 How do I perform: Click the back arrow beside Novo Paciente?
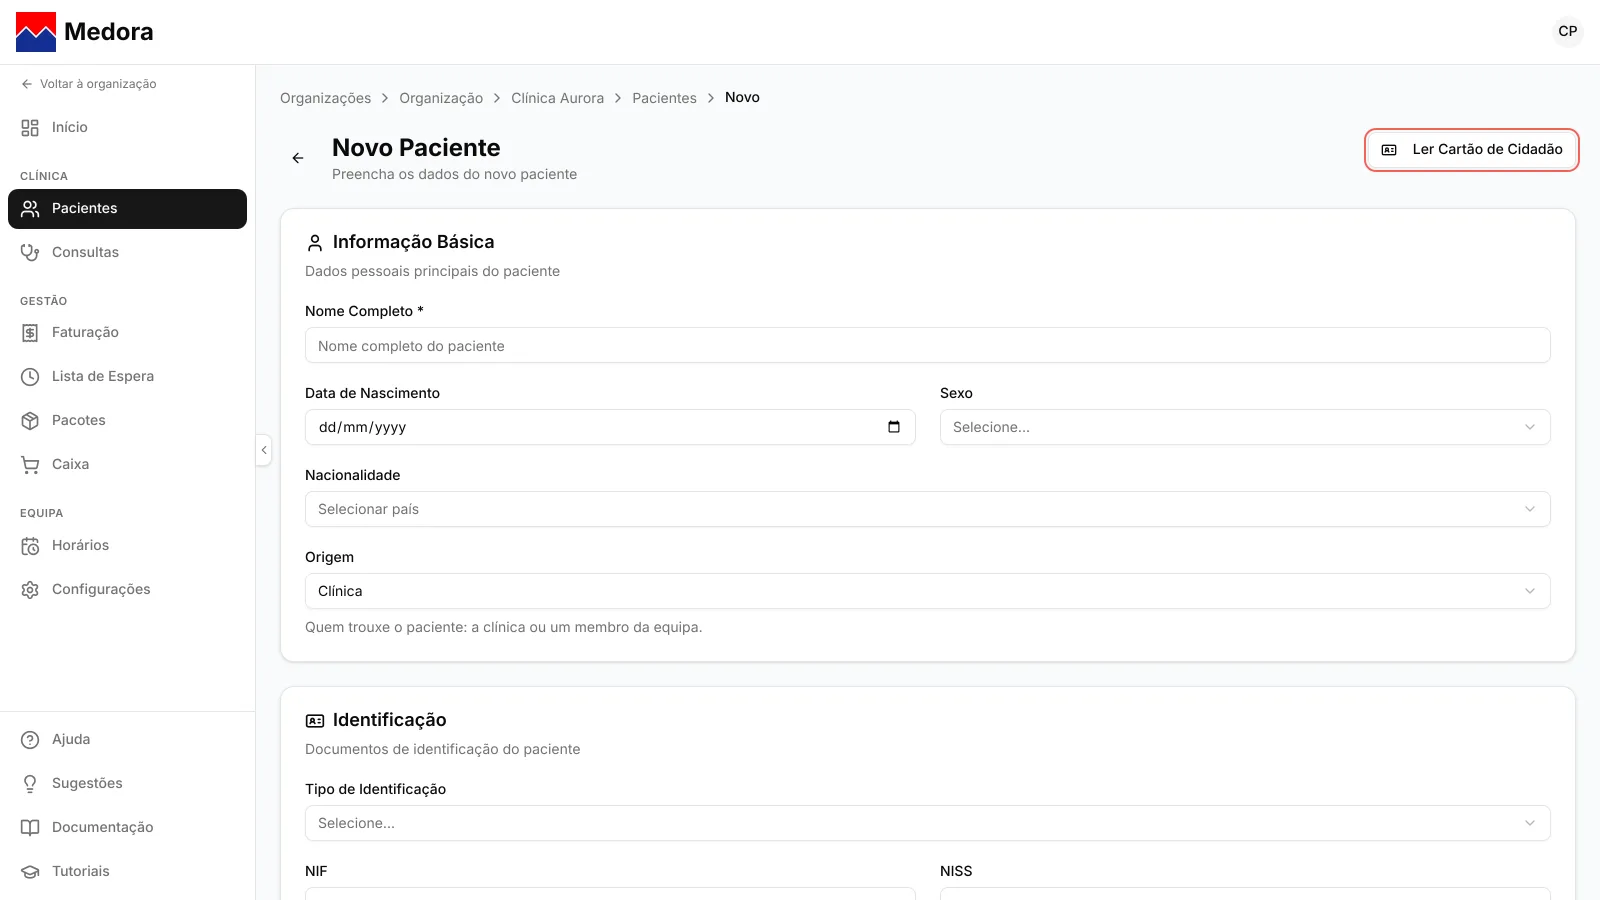(x=298, y=158)
